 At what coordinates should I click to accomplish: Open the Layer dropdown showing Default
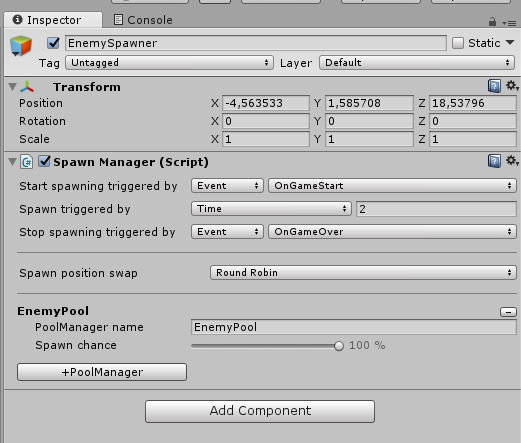417,63
